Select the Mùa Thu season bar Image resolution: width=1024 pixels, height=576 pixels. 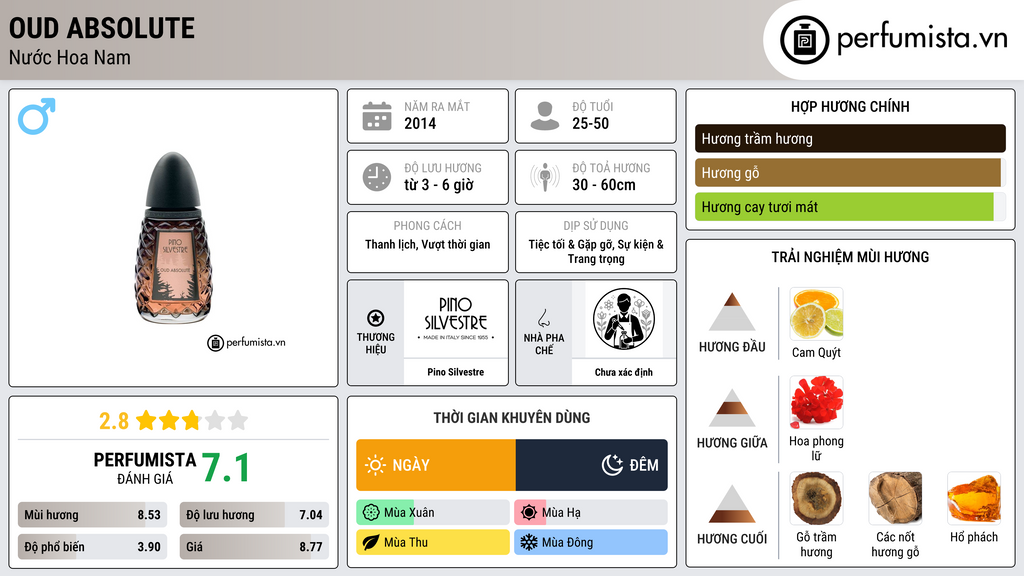[433, 543]
